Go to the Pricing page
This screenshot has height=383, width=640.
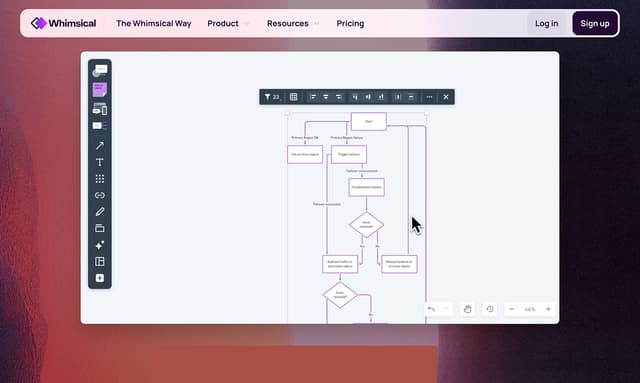coord(350,23)
